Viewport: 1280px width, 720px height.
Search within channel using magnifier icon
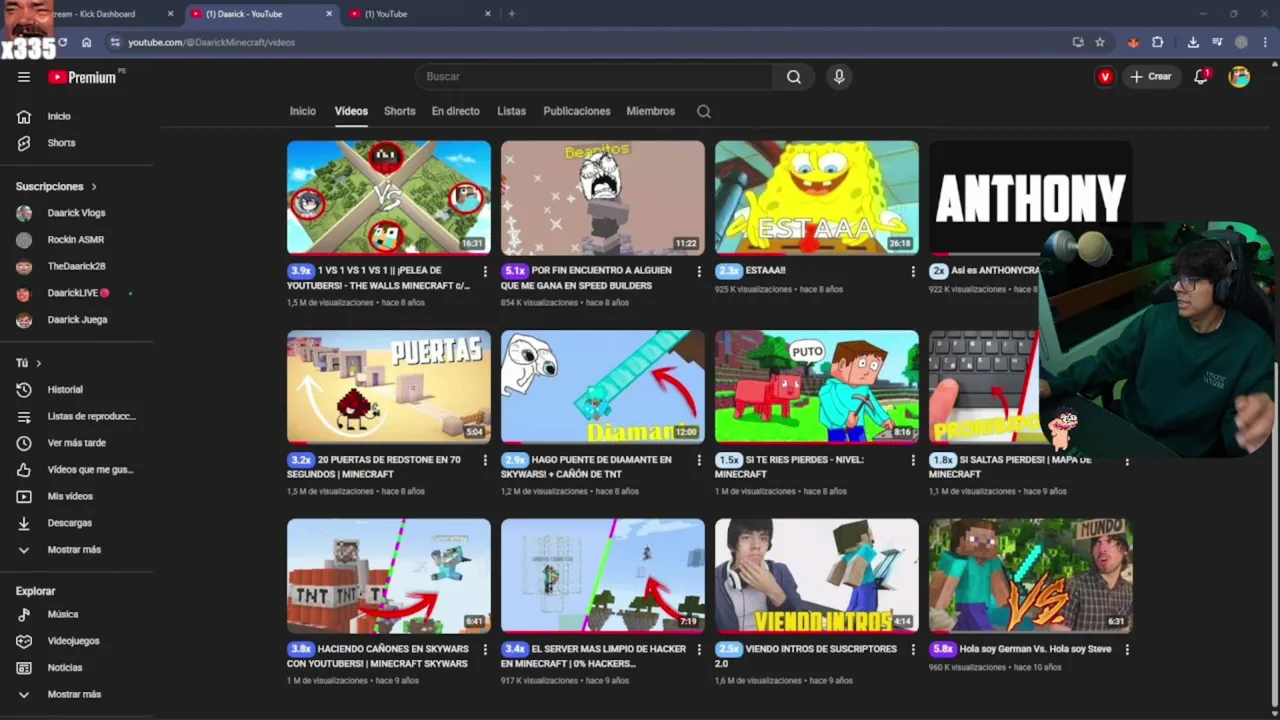tap(704, 111)
